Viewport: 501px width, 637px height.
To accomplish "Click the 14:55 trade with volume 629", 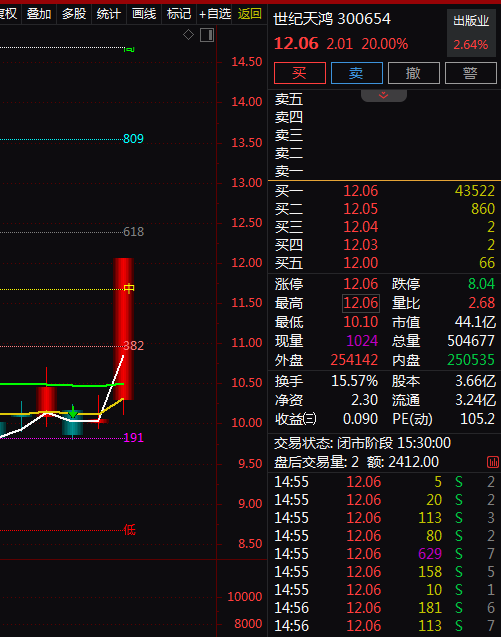I will 384,554.
